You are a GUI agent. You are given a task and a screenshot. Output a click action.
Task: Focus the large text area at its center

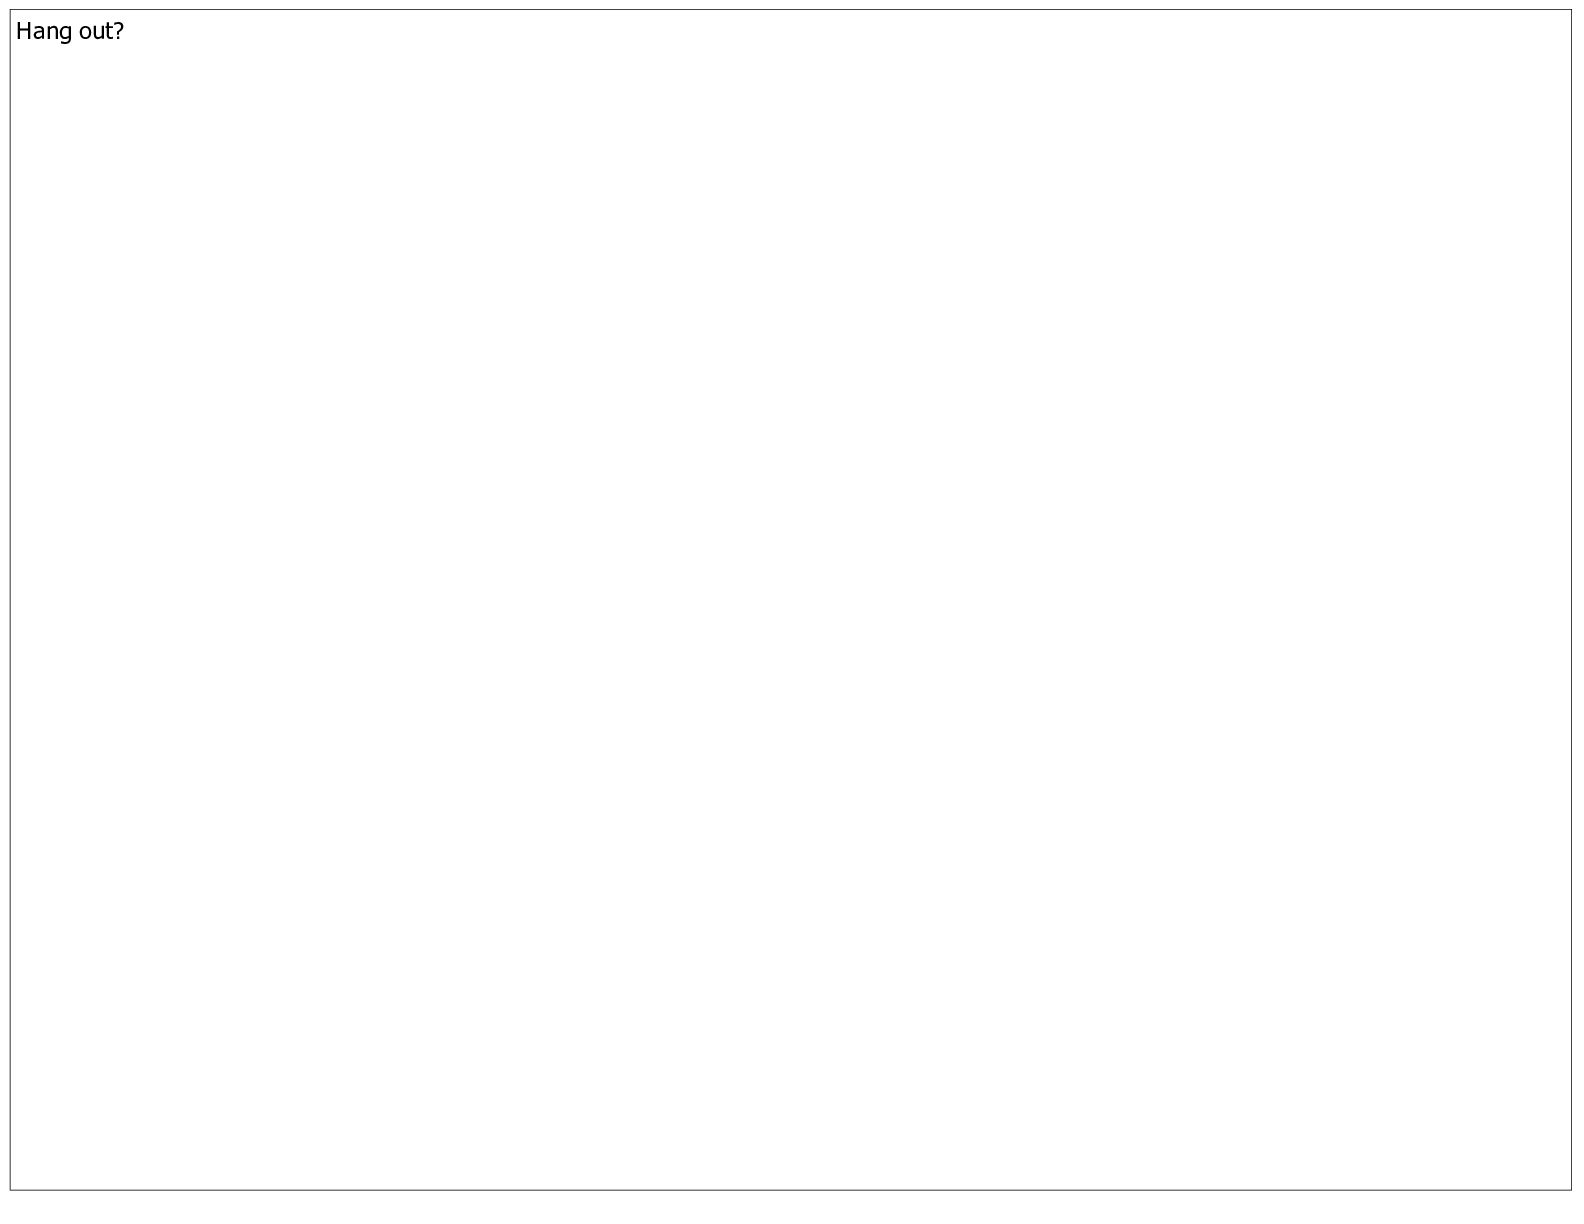pos(791,600)
